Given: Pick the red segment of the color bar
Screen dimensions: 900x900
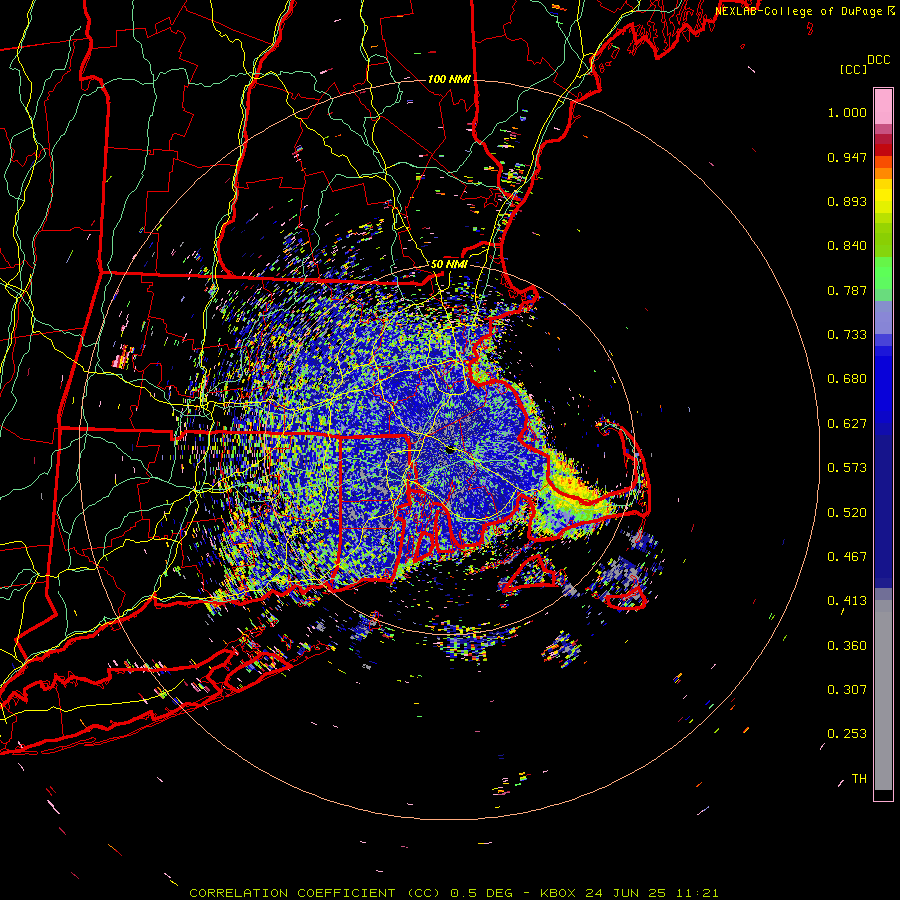Looking at the screenshot, I should pos(883,150).
